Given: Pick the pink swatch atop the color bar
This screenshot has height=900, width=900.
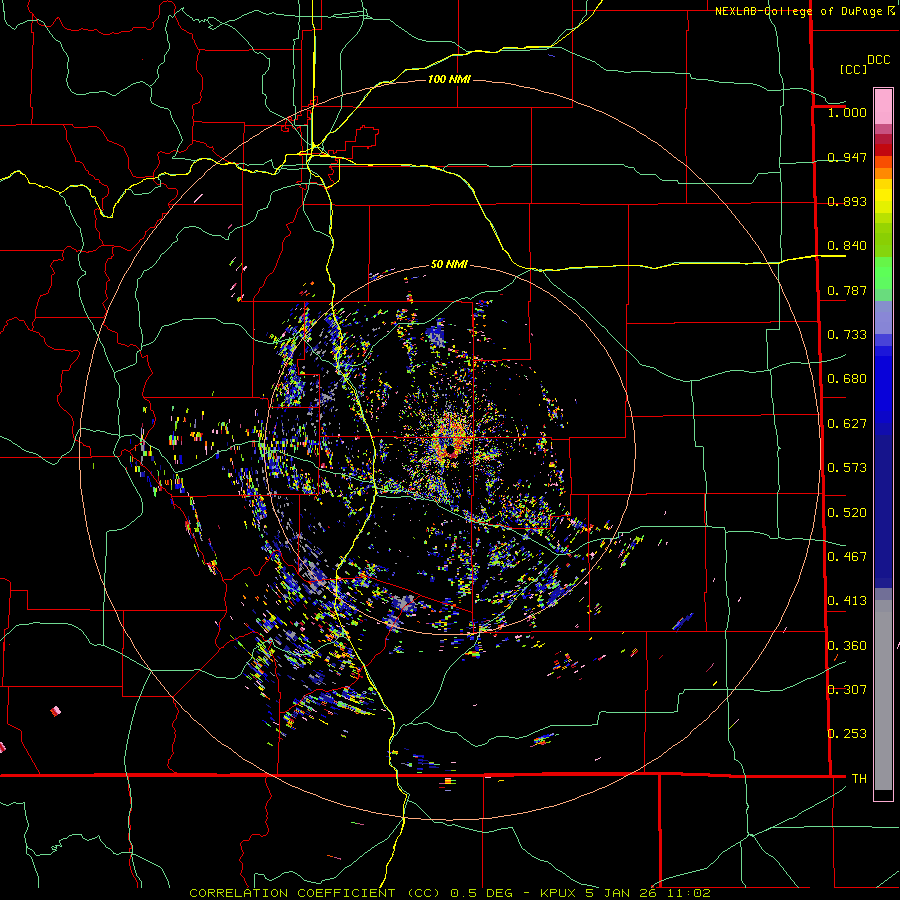Looking at the screenshot, I should (883, 106).
